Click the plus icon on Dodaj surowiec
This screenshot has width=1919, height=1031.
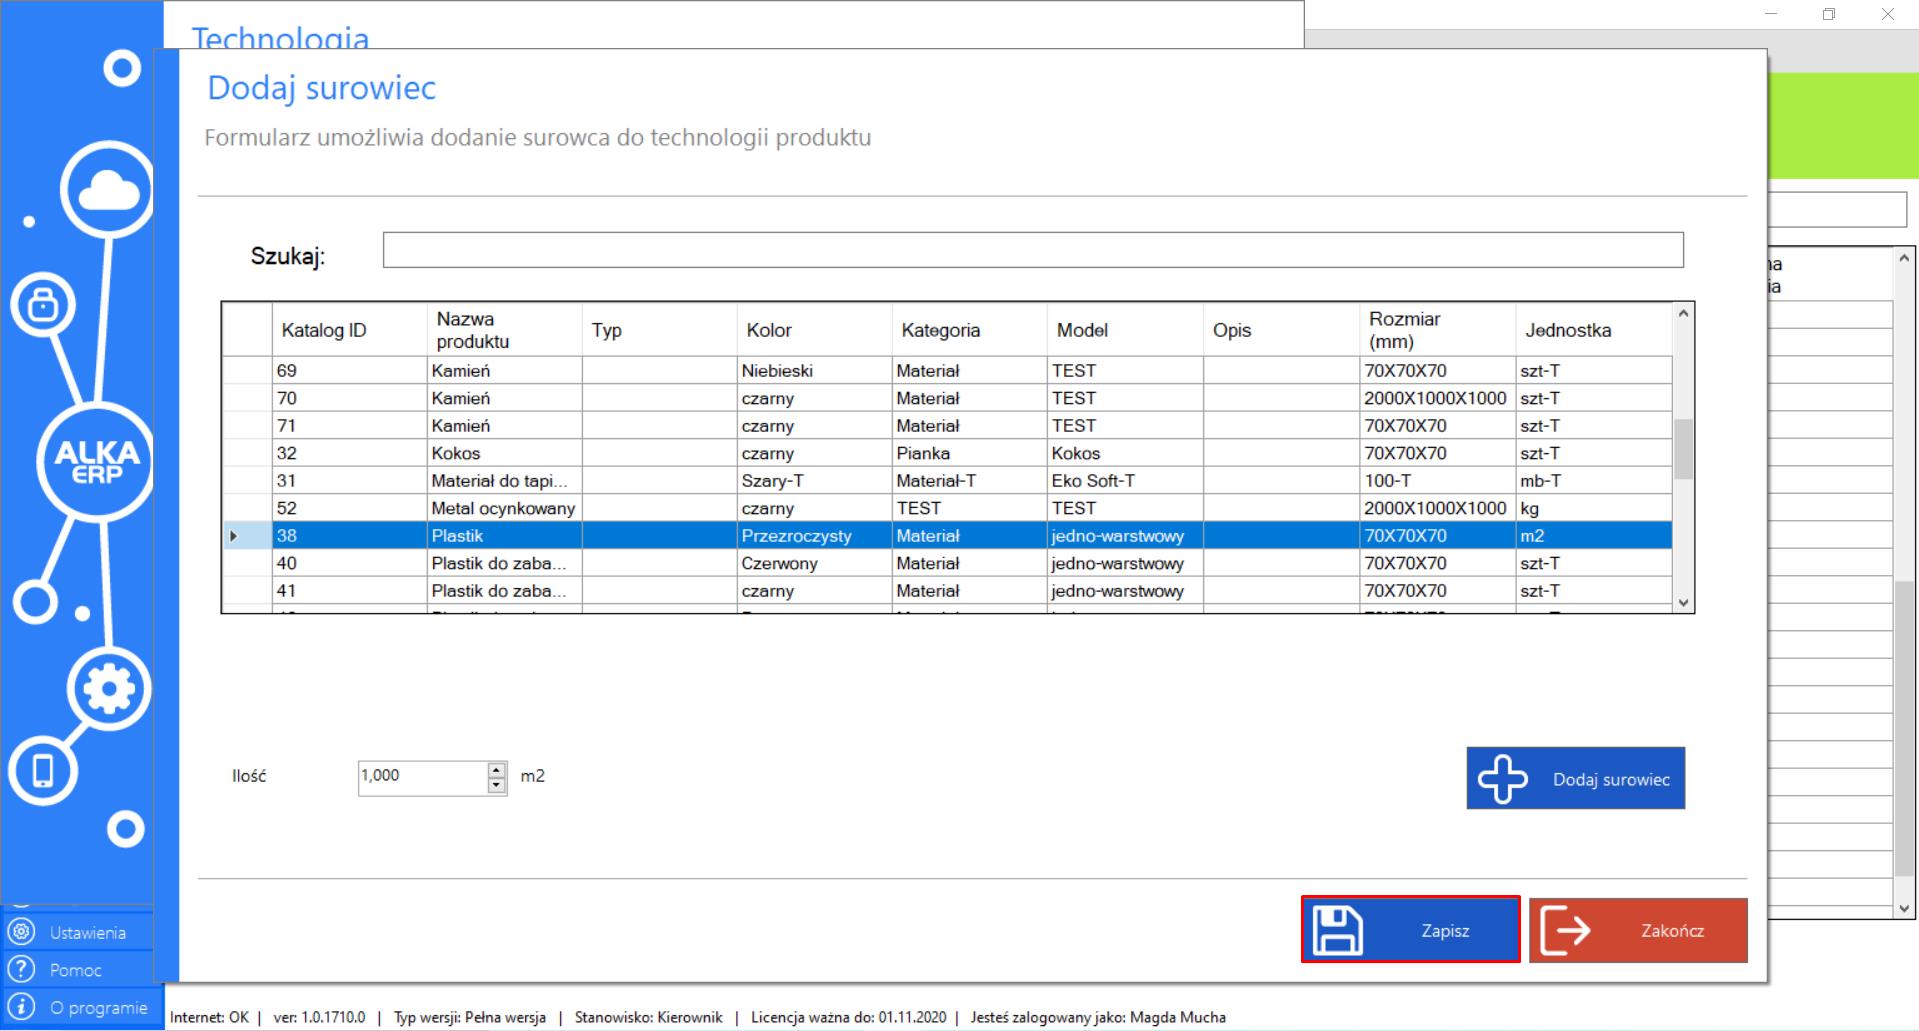point(1503,778)
